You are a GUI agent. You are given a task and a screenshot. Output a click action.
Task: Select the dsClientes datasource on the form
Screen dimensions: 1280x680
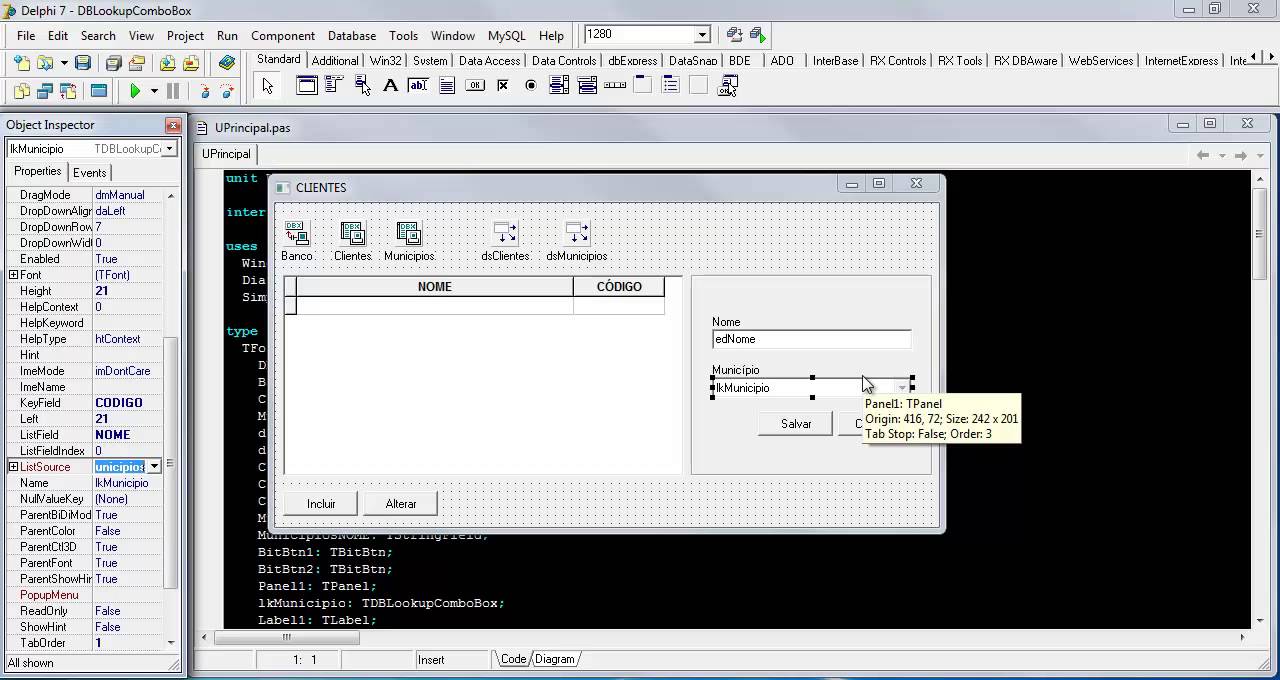[506, 233]
